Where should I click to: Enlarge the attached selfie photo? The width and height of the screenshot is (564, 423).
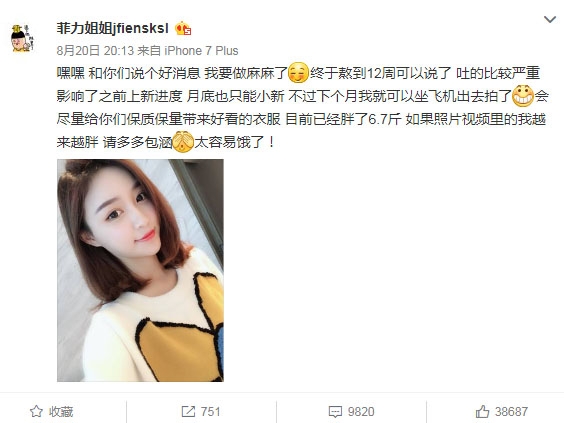140,270
